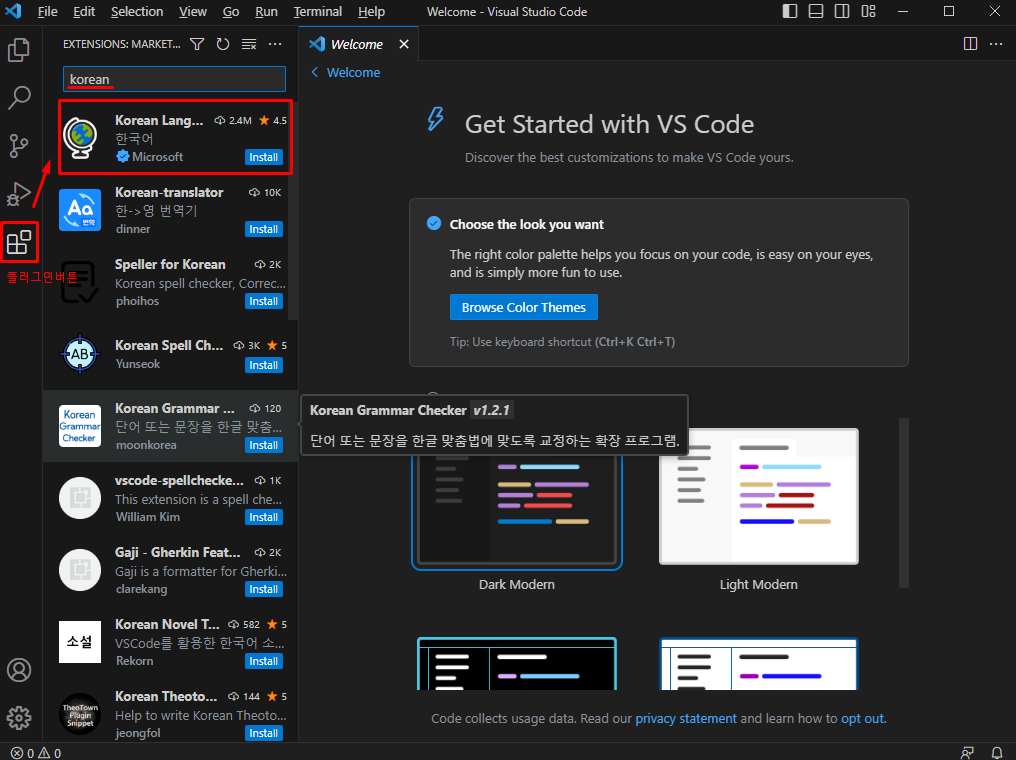
Task: Open the status bar errors and warnings
Action: [36, 753]
